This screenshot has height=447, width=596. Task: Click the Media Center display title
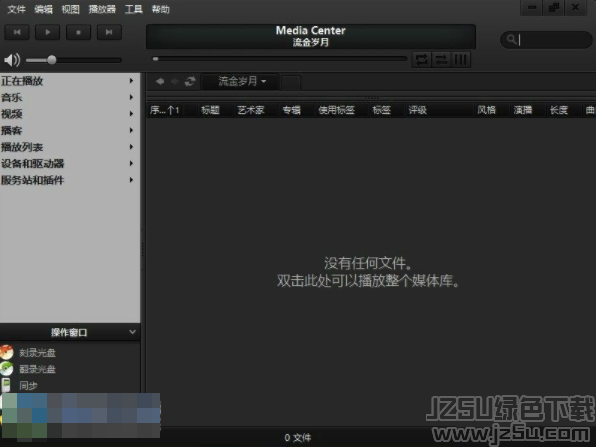coord(311,30)
